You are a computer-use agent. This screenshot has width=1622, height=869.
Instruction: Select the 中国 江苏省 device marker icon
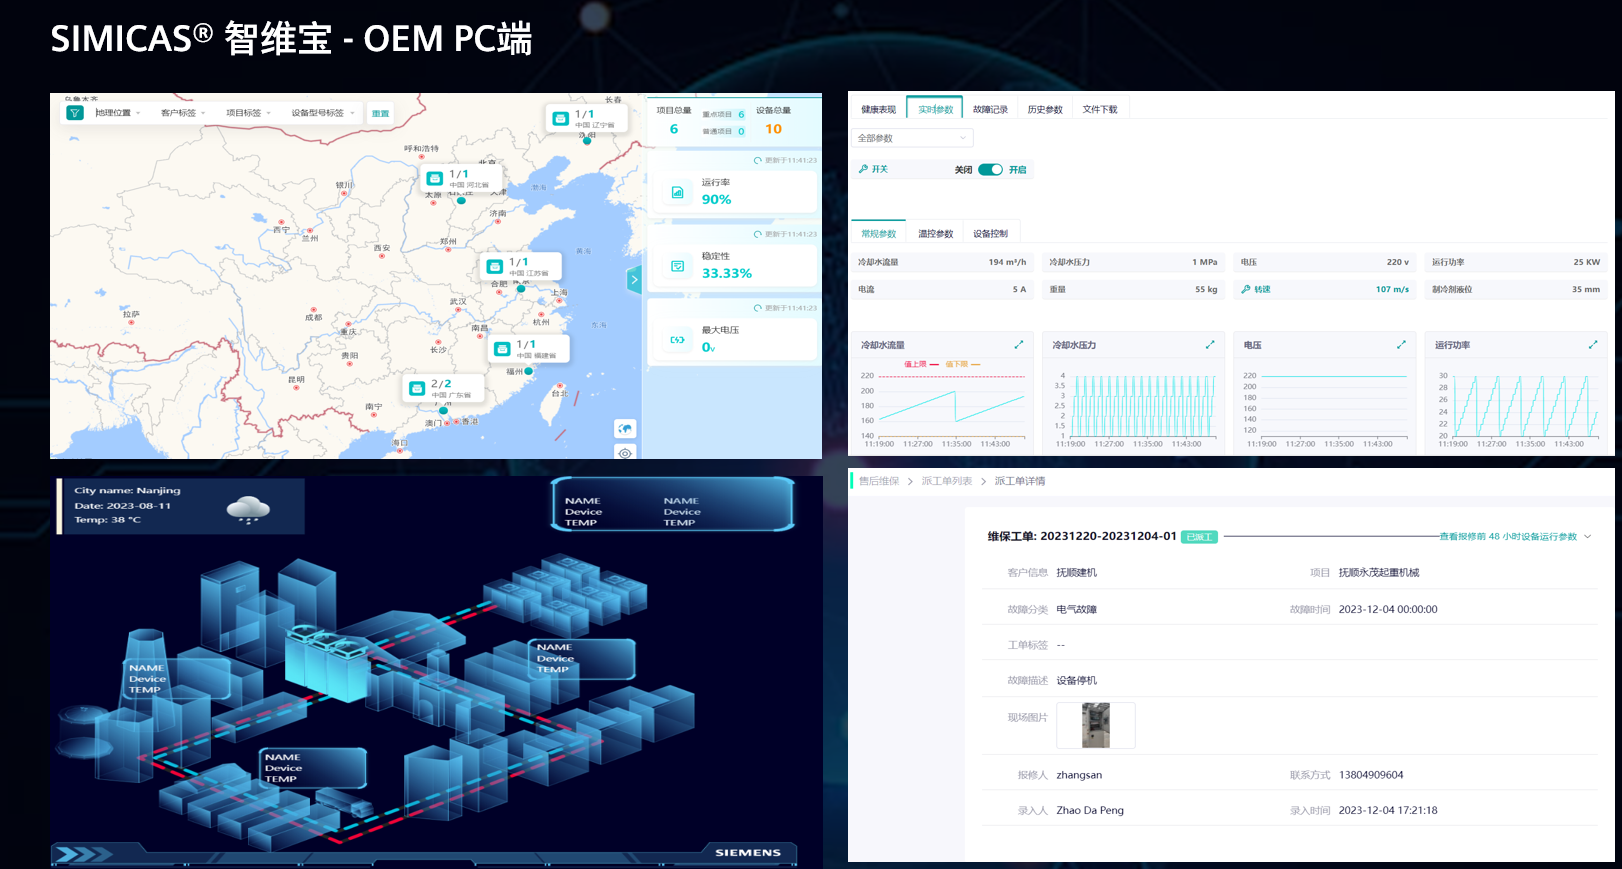(x=494, y=266)
